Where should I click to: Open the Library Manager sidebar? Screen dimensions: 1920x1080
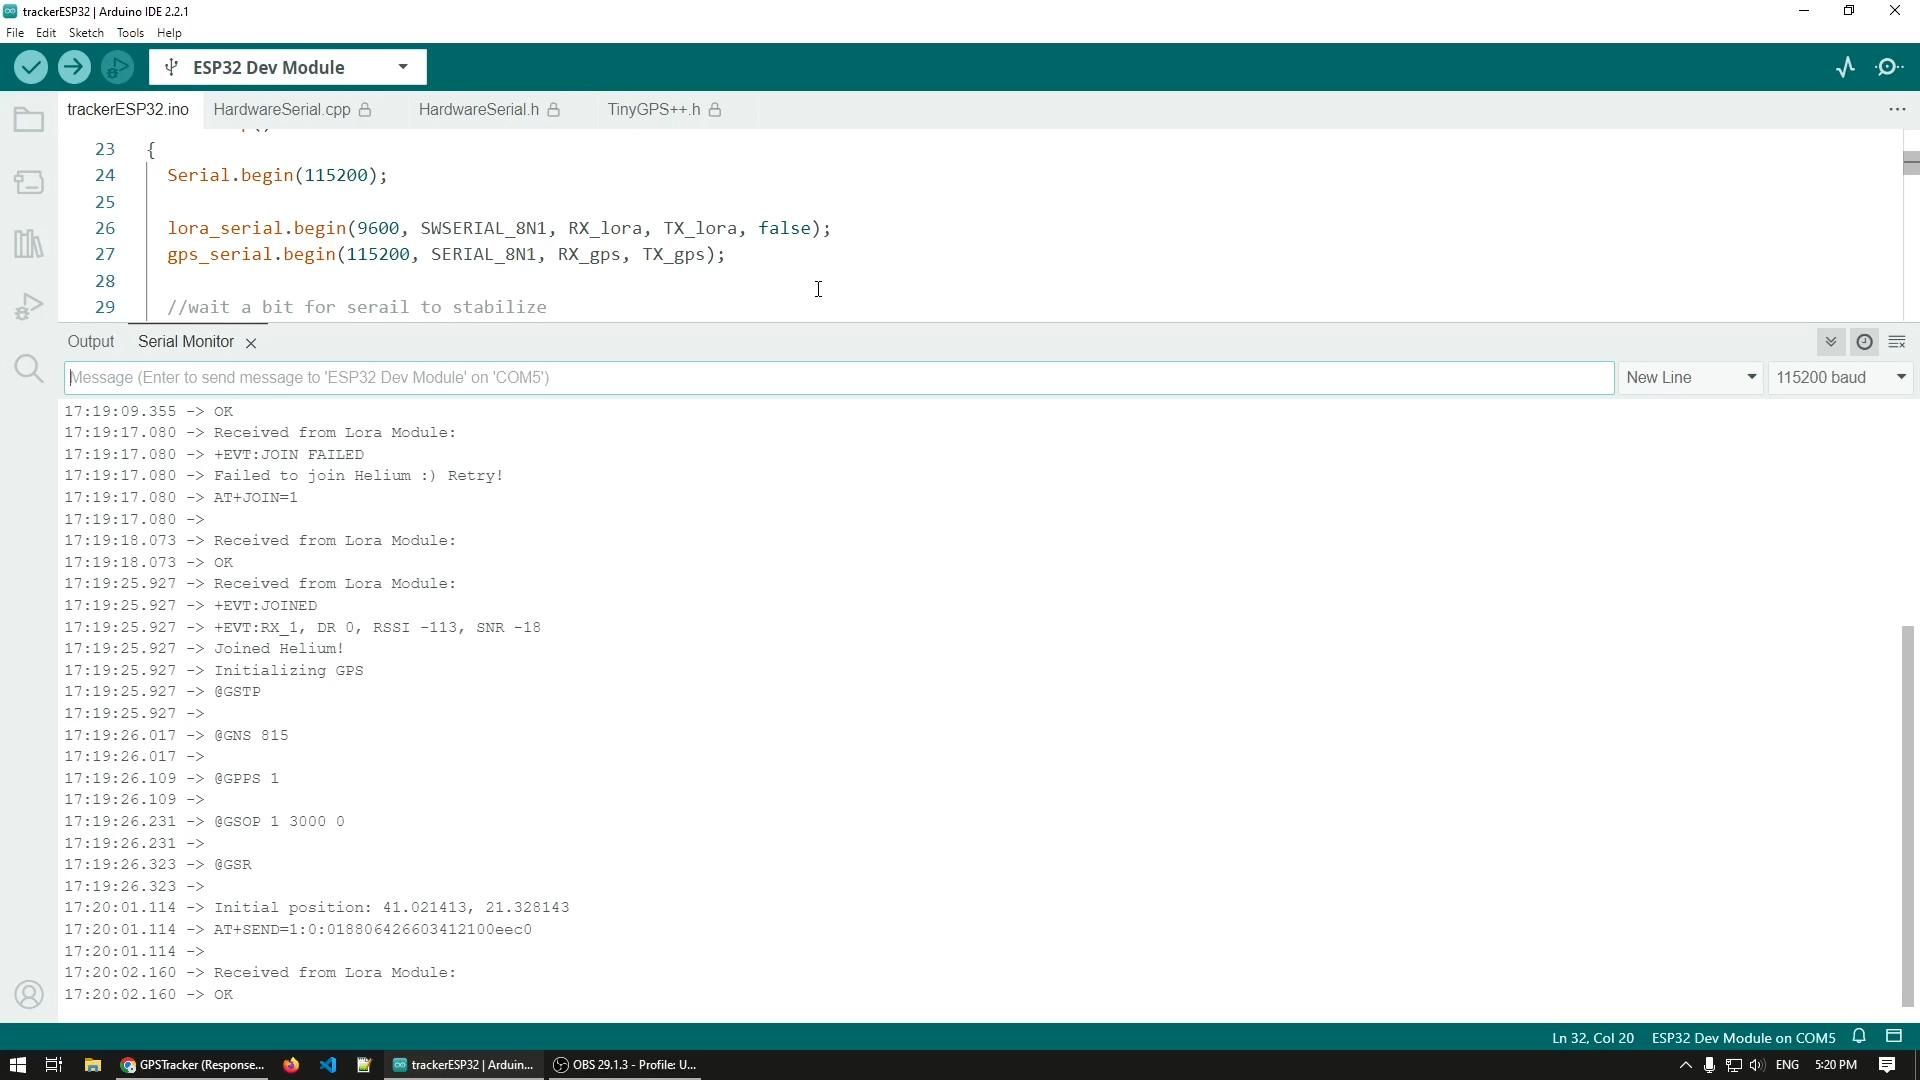coord(29,244)
